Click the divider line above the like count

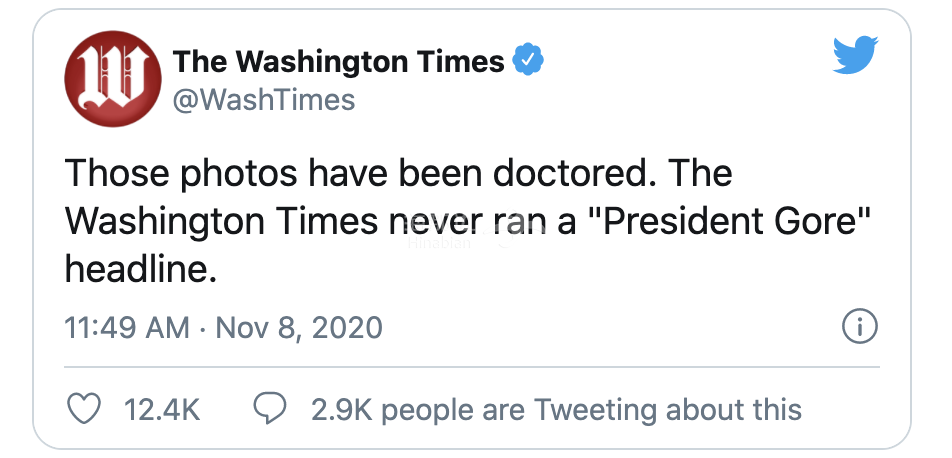pyautogui.click(x=472, y=367)
